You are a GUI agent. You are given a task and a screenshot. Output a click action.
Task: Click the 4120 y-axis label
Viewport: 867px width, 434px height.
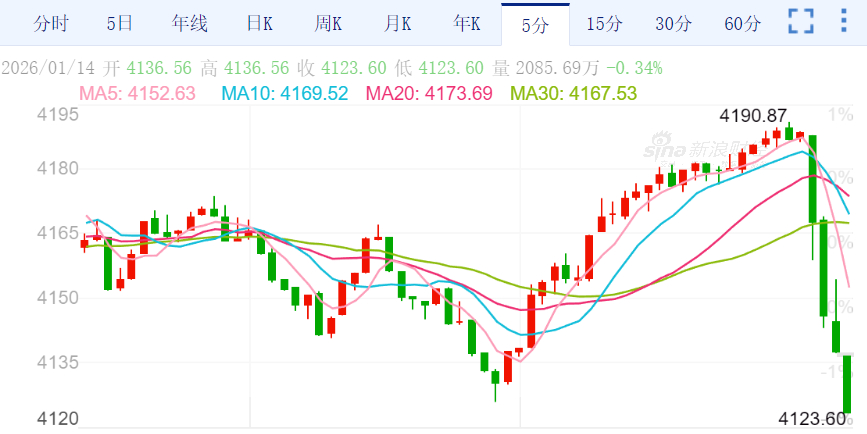58,420
